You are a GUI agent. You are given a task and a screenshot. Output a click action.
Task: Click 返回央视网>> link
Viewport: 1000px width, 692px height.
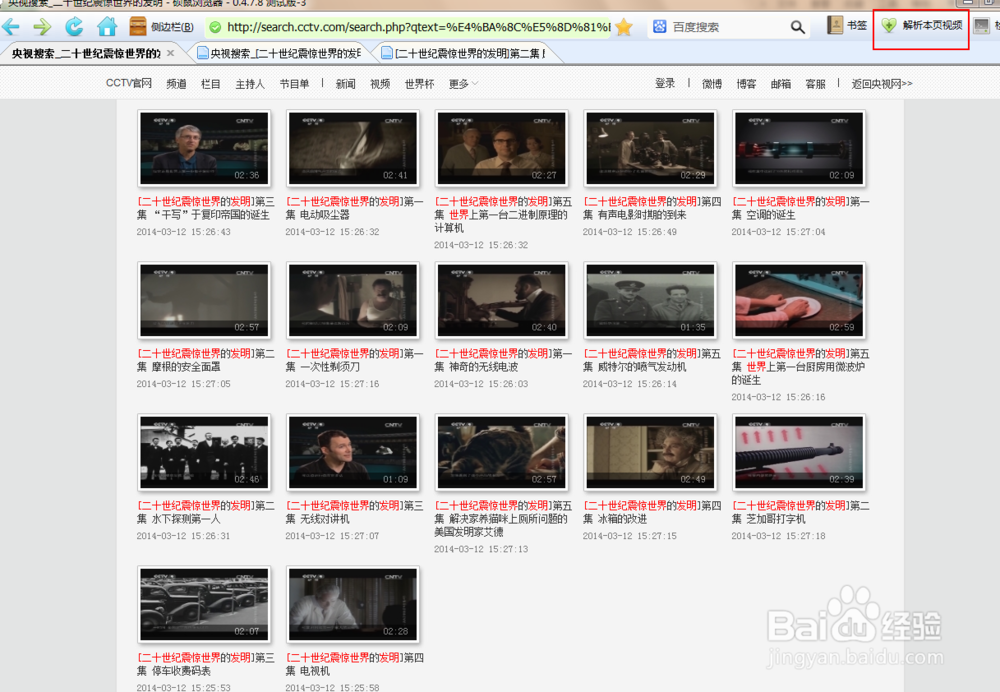(882, 84)
